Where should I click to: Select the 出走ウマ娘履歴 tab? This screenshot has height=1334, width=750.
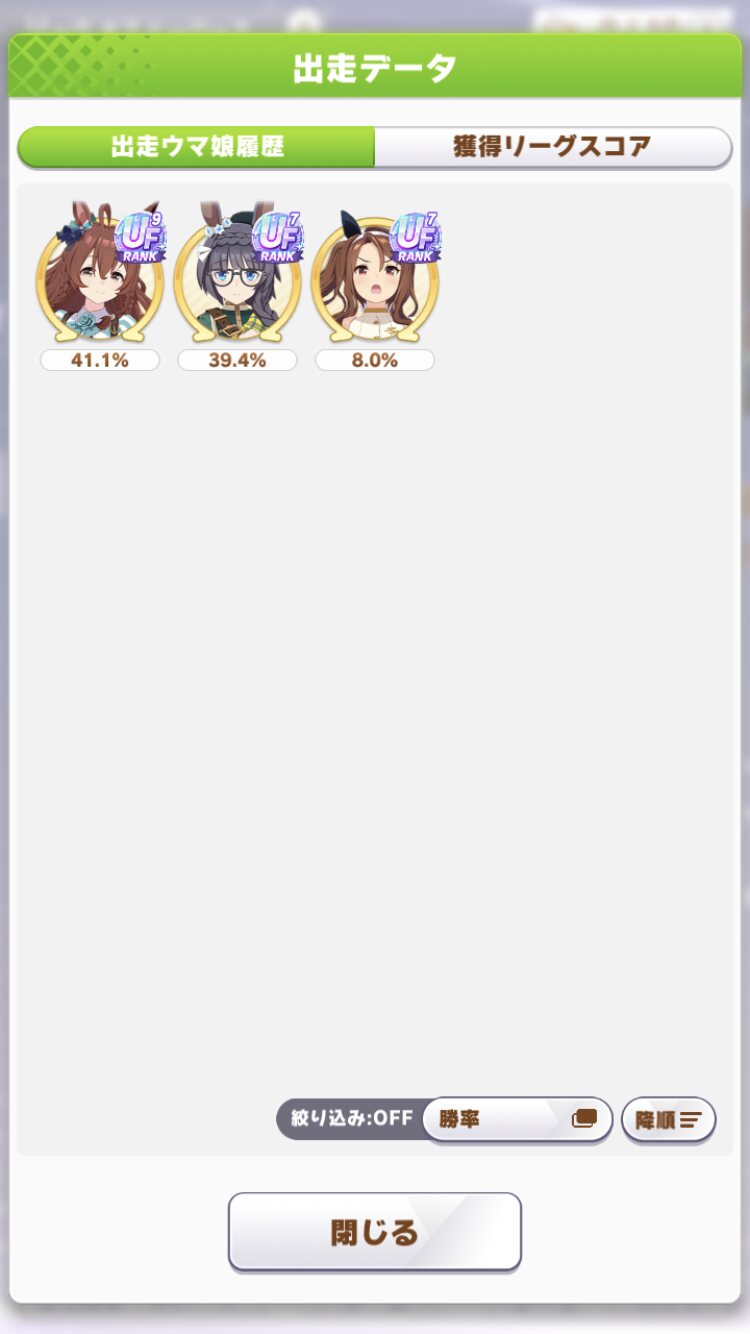tap(197, 147)
